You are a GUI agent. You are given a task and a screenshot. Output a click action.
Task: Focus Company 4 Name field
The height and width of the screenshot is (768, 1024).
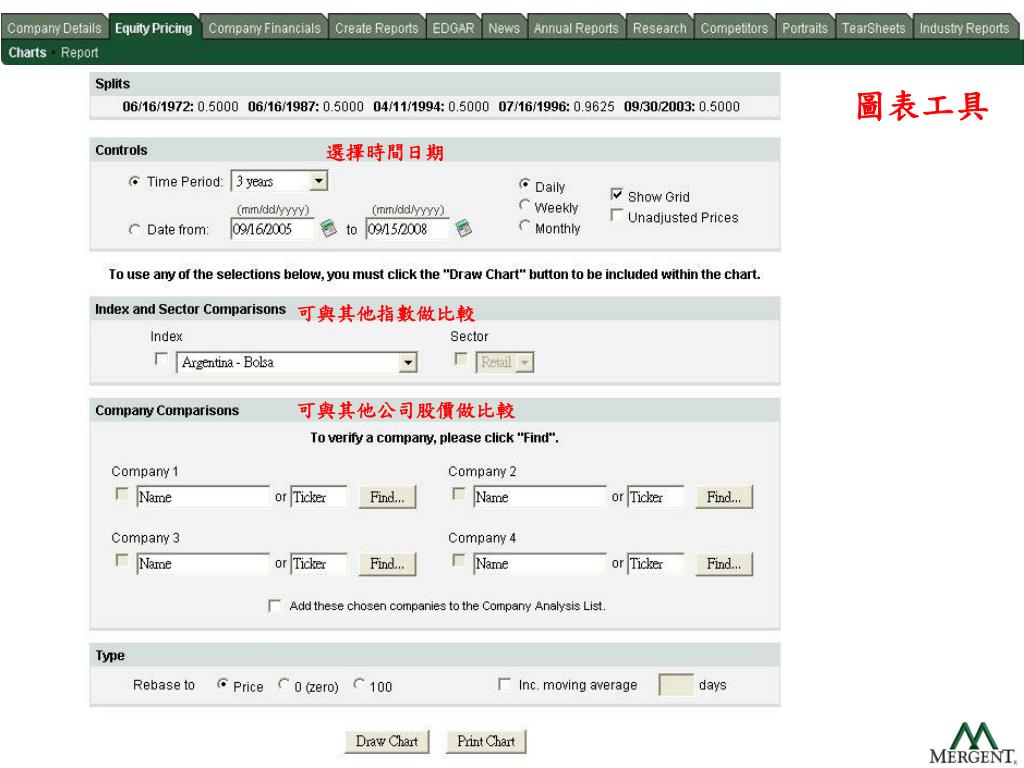click(x=540, y=564)
